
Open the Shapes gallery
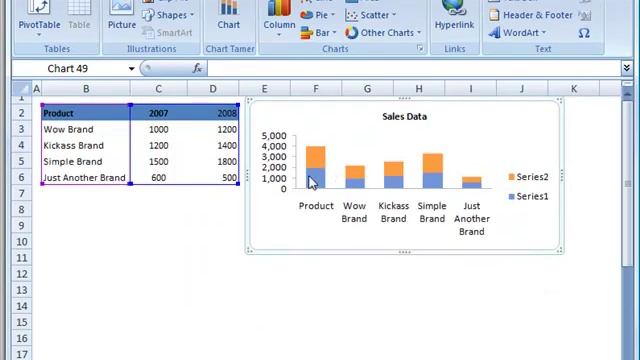168,15
